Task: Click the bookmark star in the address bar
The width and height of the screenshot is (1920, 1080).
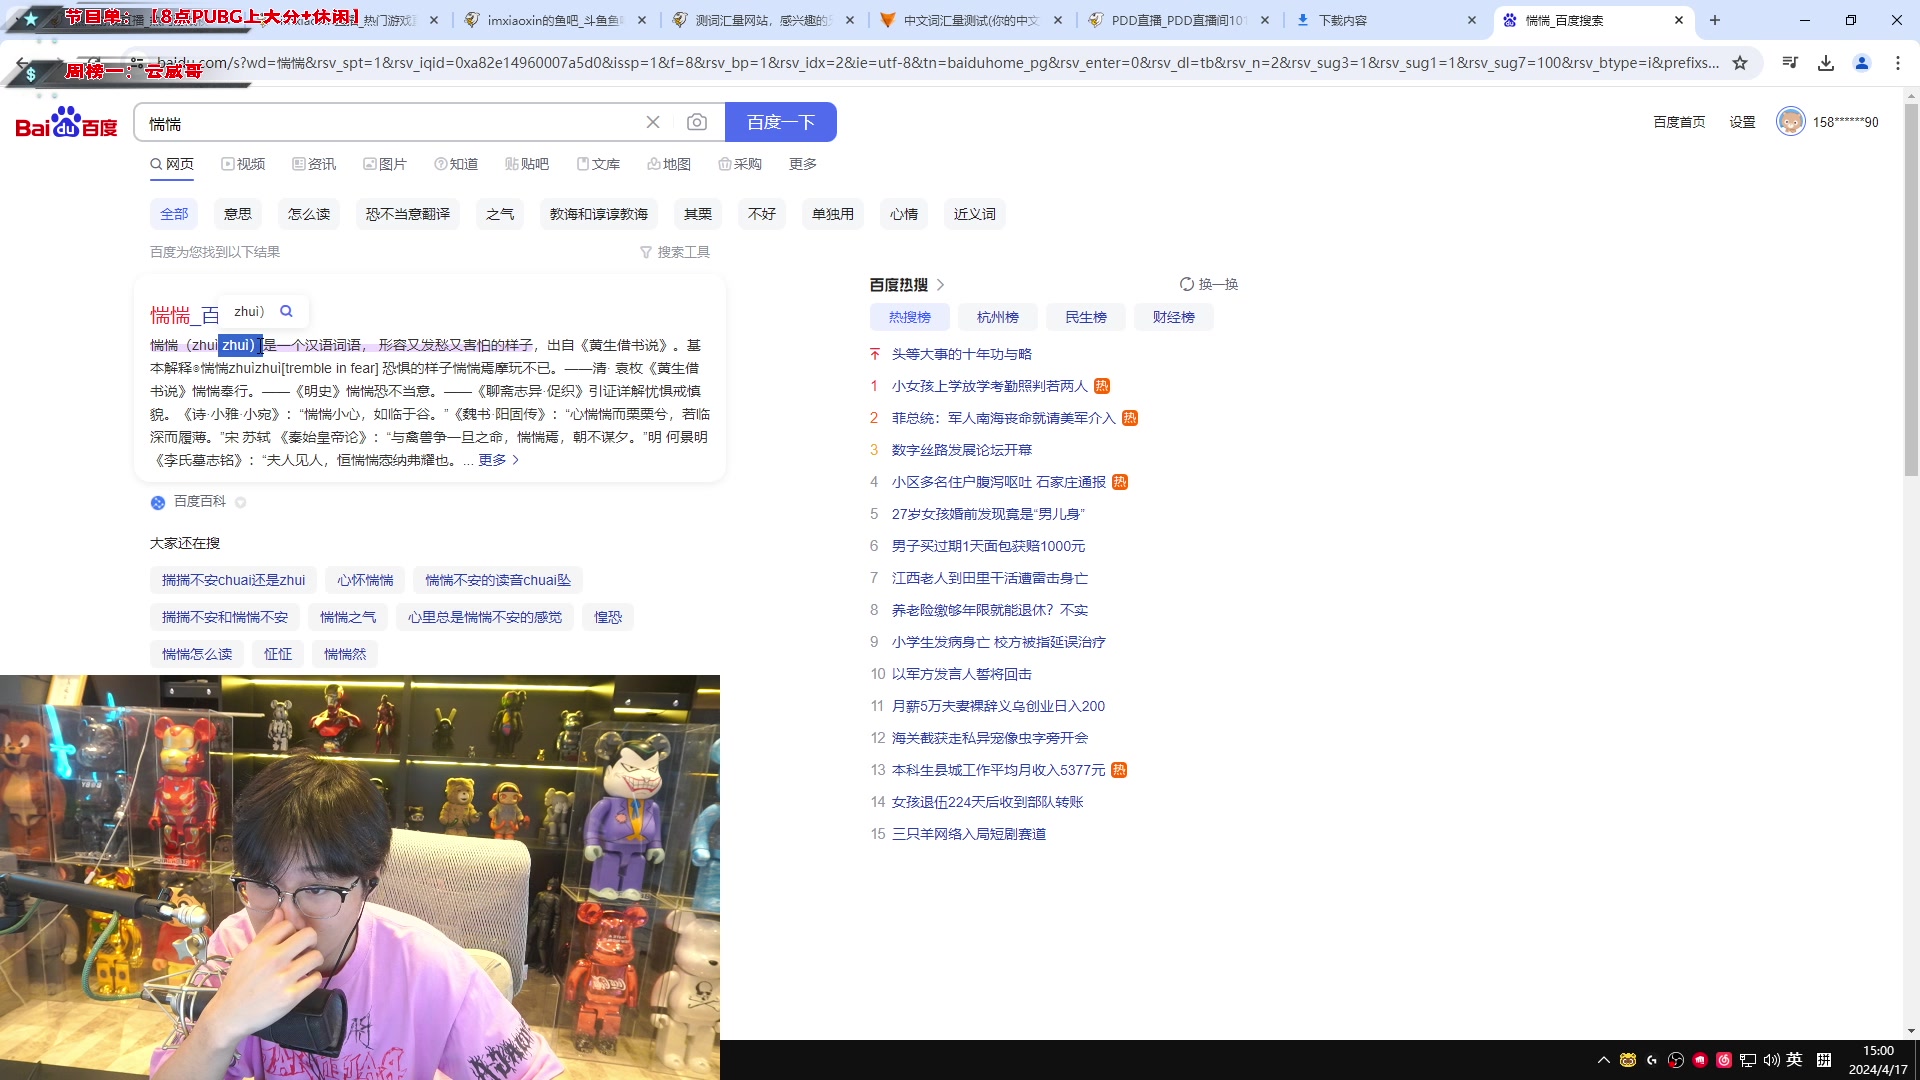Action: (1741, 62)
